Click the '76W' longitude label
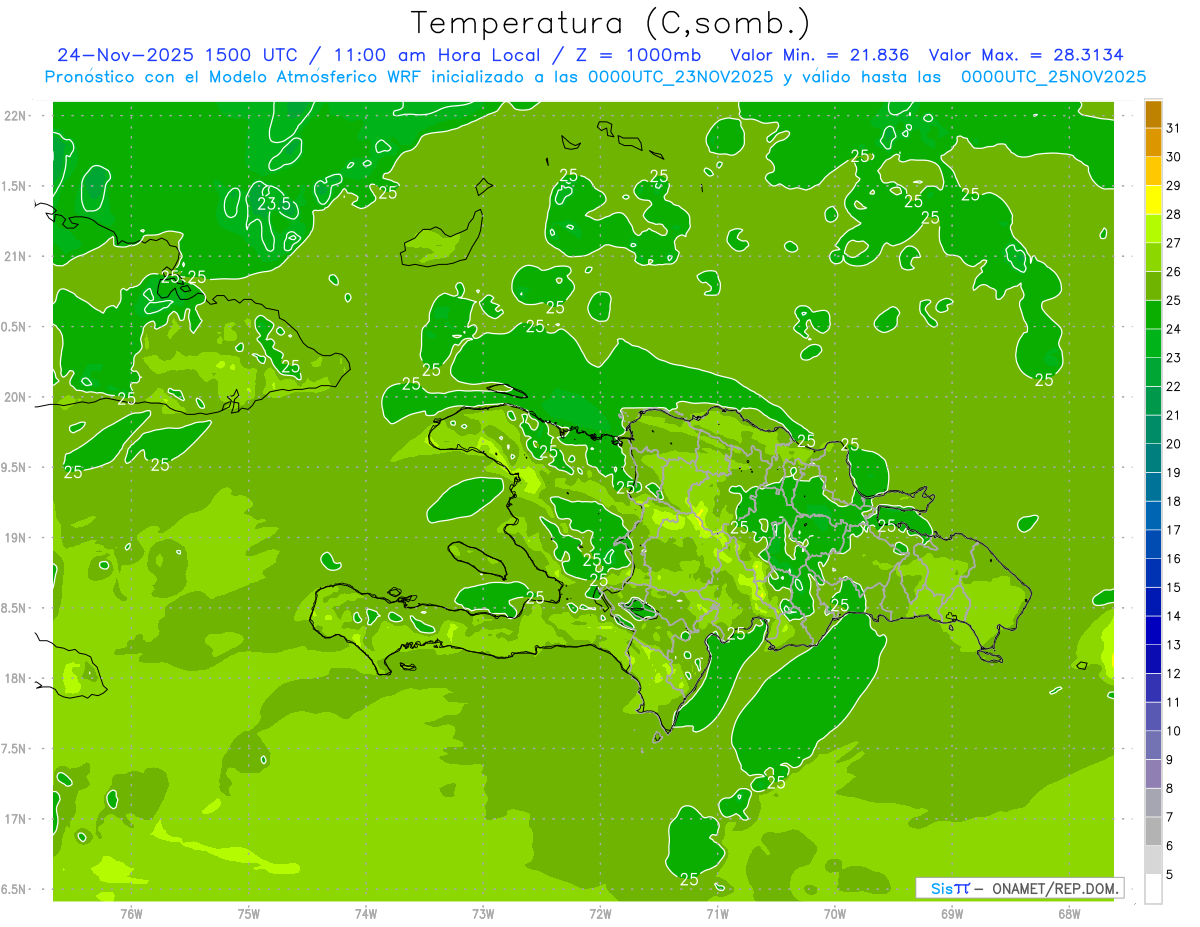Screen dimensions: 1200x927 [x=131, y=913]
